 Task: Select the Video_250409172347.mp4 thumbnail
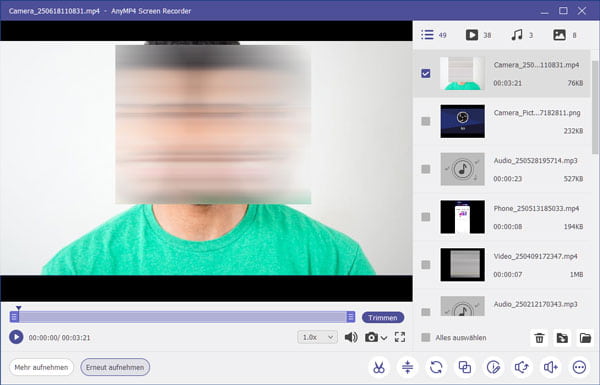(462, 265)
